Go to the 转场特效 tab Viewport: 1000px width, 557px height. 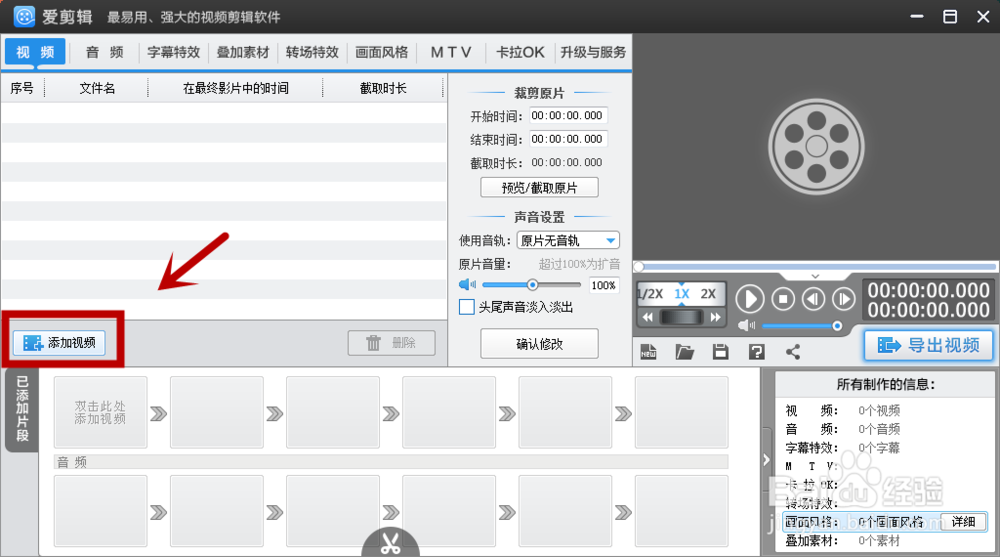pyautogui.click(x=312, y=52)
